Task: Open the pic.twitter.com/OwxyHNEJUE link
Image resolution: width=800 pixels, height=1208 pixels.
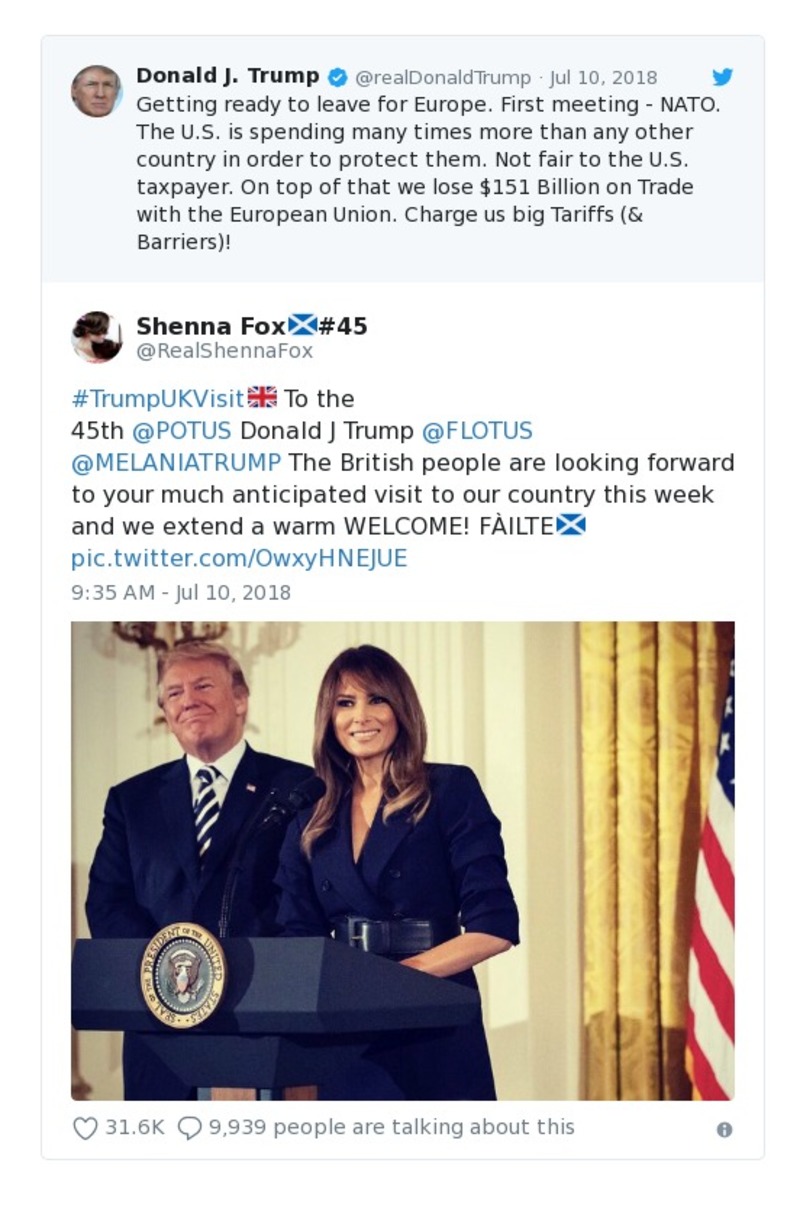Action: pos(237,558)
